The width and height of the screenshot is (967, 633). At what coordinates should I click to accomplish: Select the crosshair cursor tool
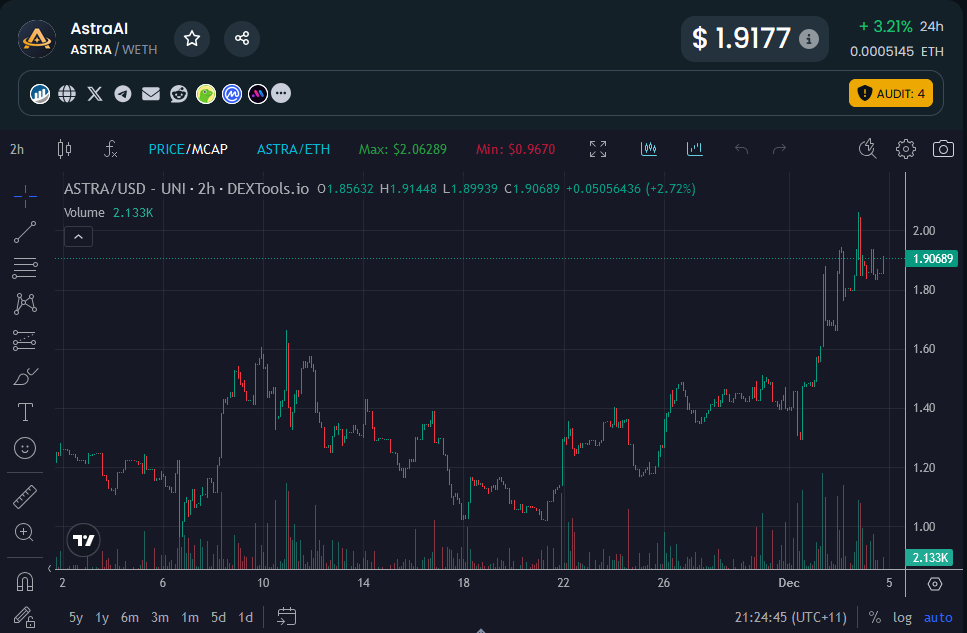(25, 197)
